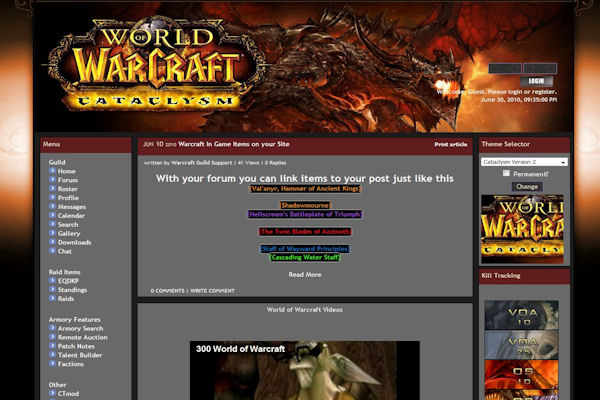Open the Downloads menu link
The image size is (600, 400).
coord(75,242)
